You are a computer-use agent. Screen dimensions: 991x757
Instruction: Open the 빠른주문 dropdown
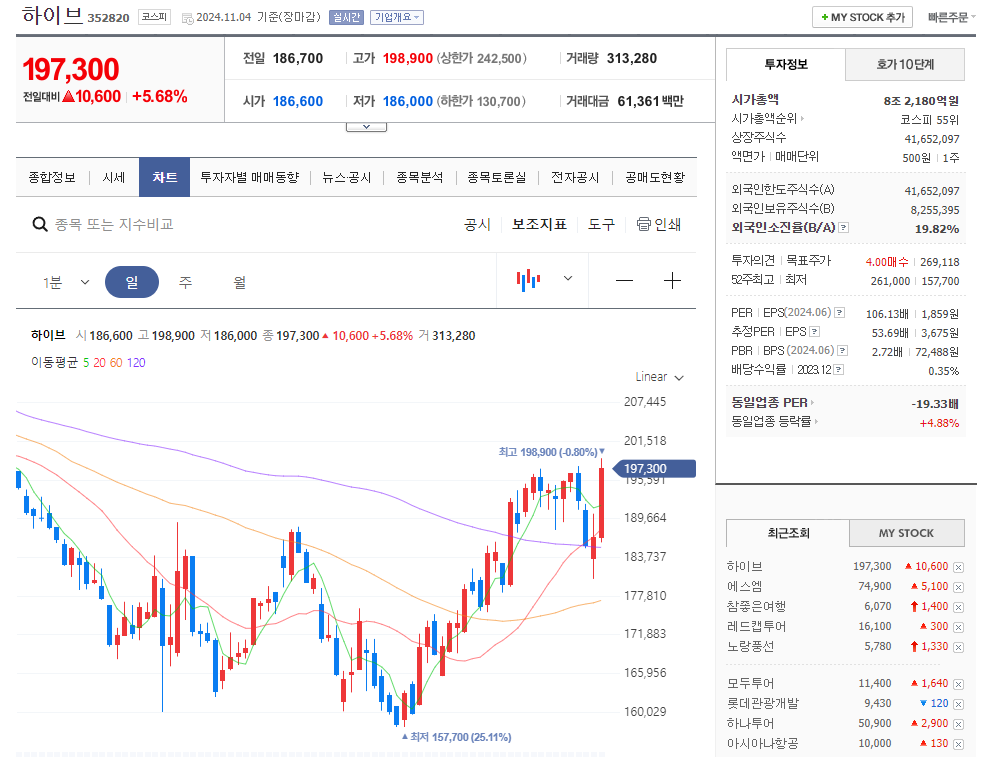[x=951, y=18]
